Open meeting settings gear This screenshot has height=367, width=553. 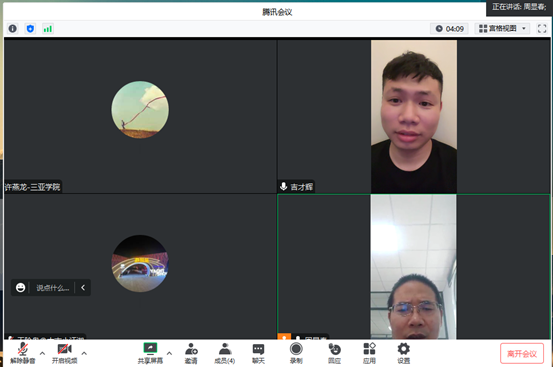click(x=403, y=353)
